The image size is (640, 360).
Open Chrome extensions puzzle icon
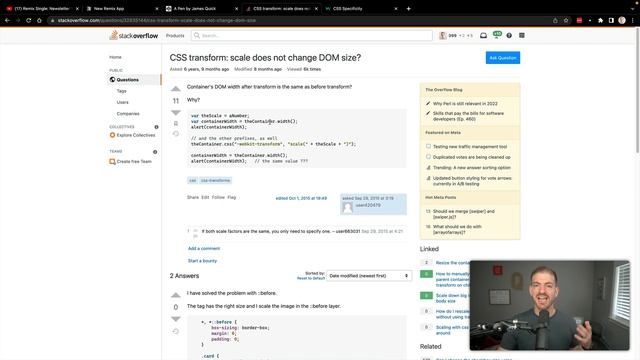point(600,20)
